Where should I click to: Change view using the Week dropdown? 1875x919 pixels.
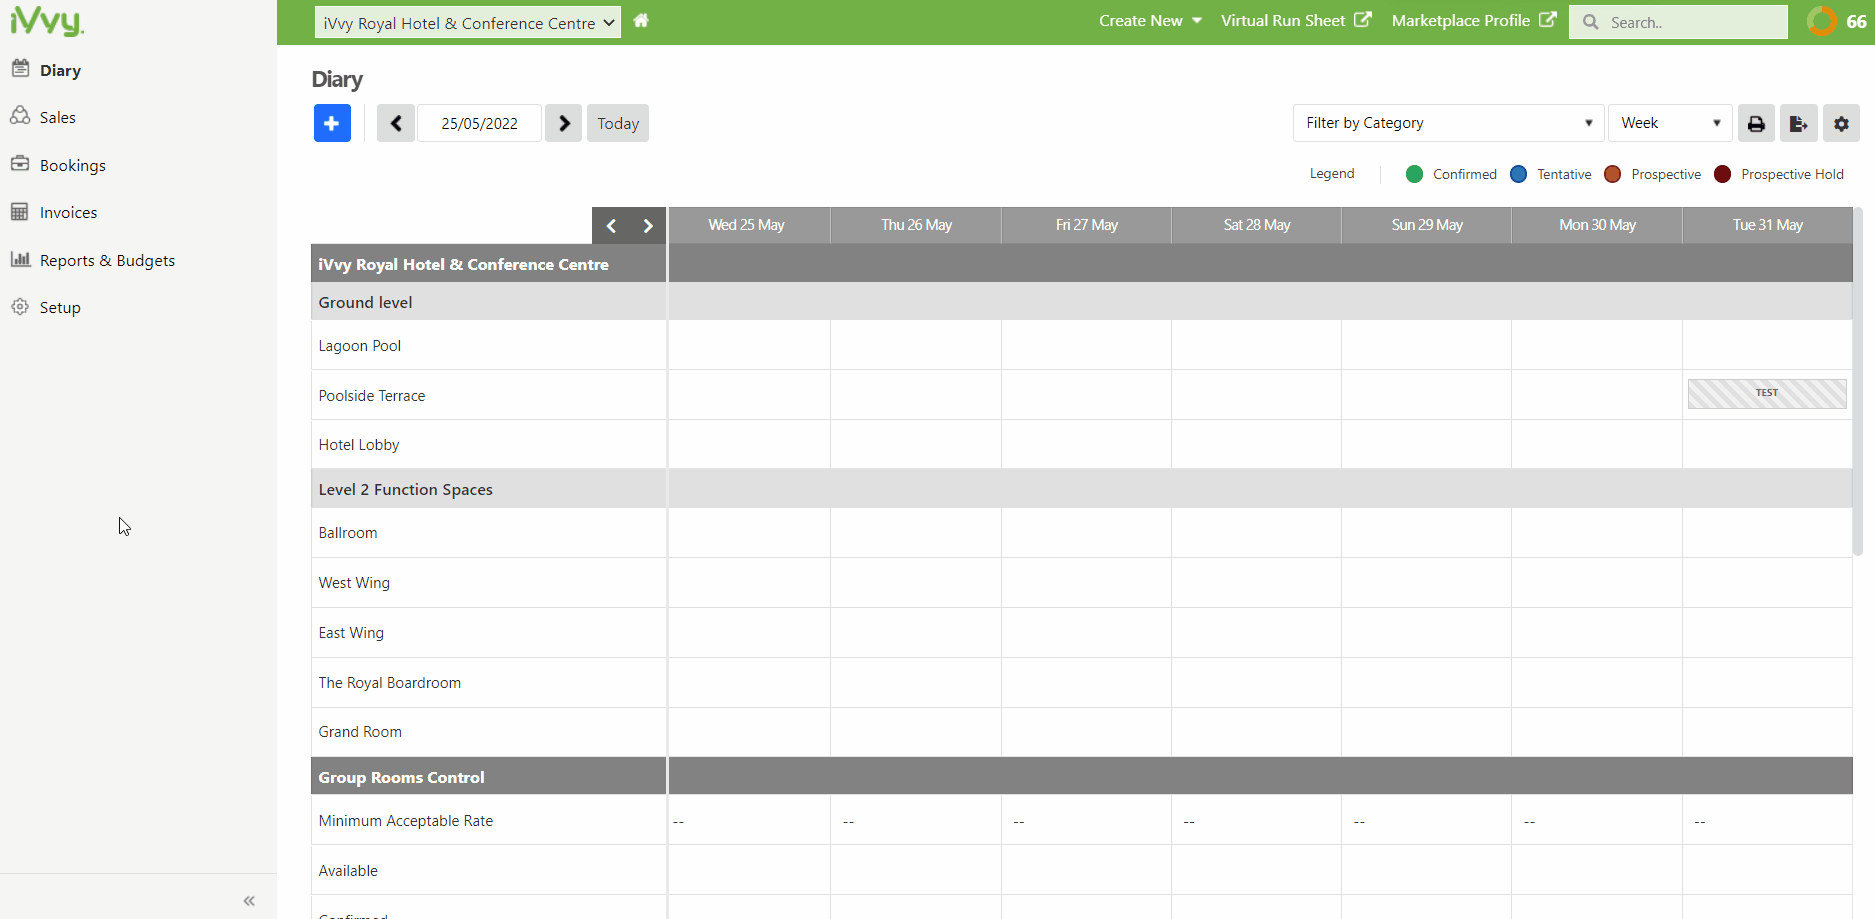(x=1668, y=123)
